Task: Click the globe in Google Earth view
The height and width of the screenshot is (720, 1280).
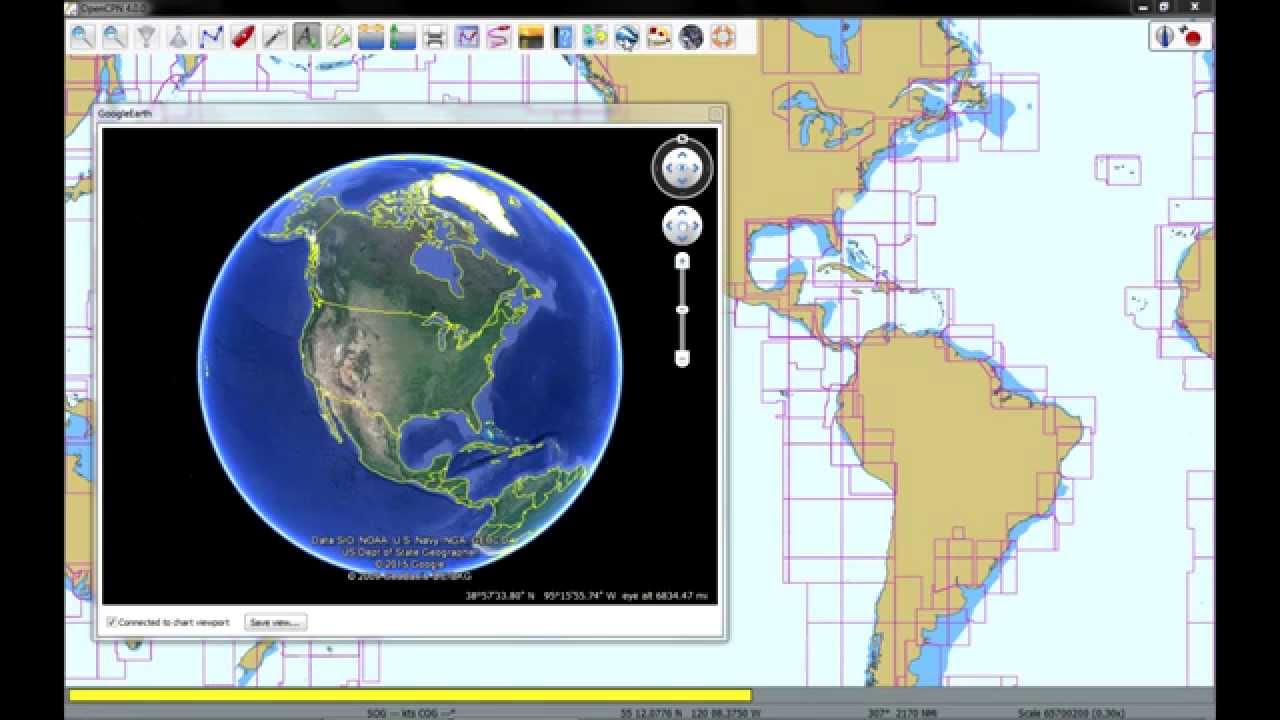Action: coord(409,365)
